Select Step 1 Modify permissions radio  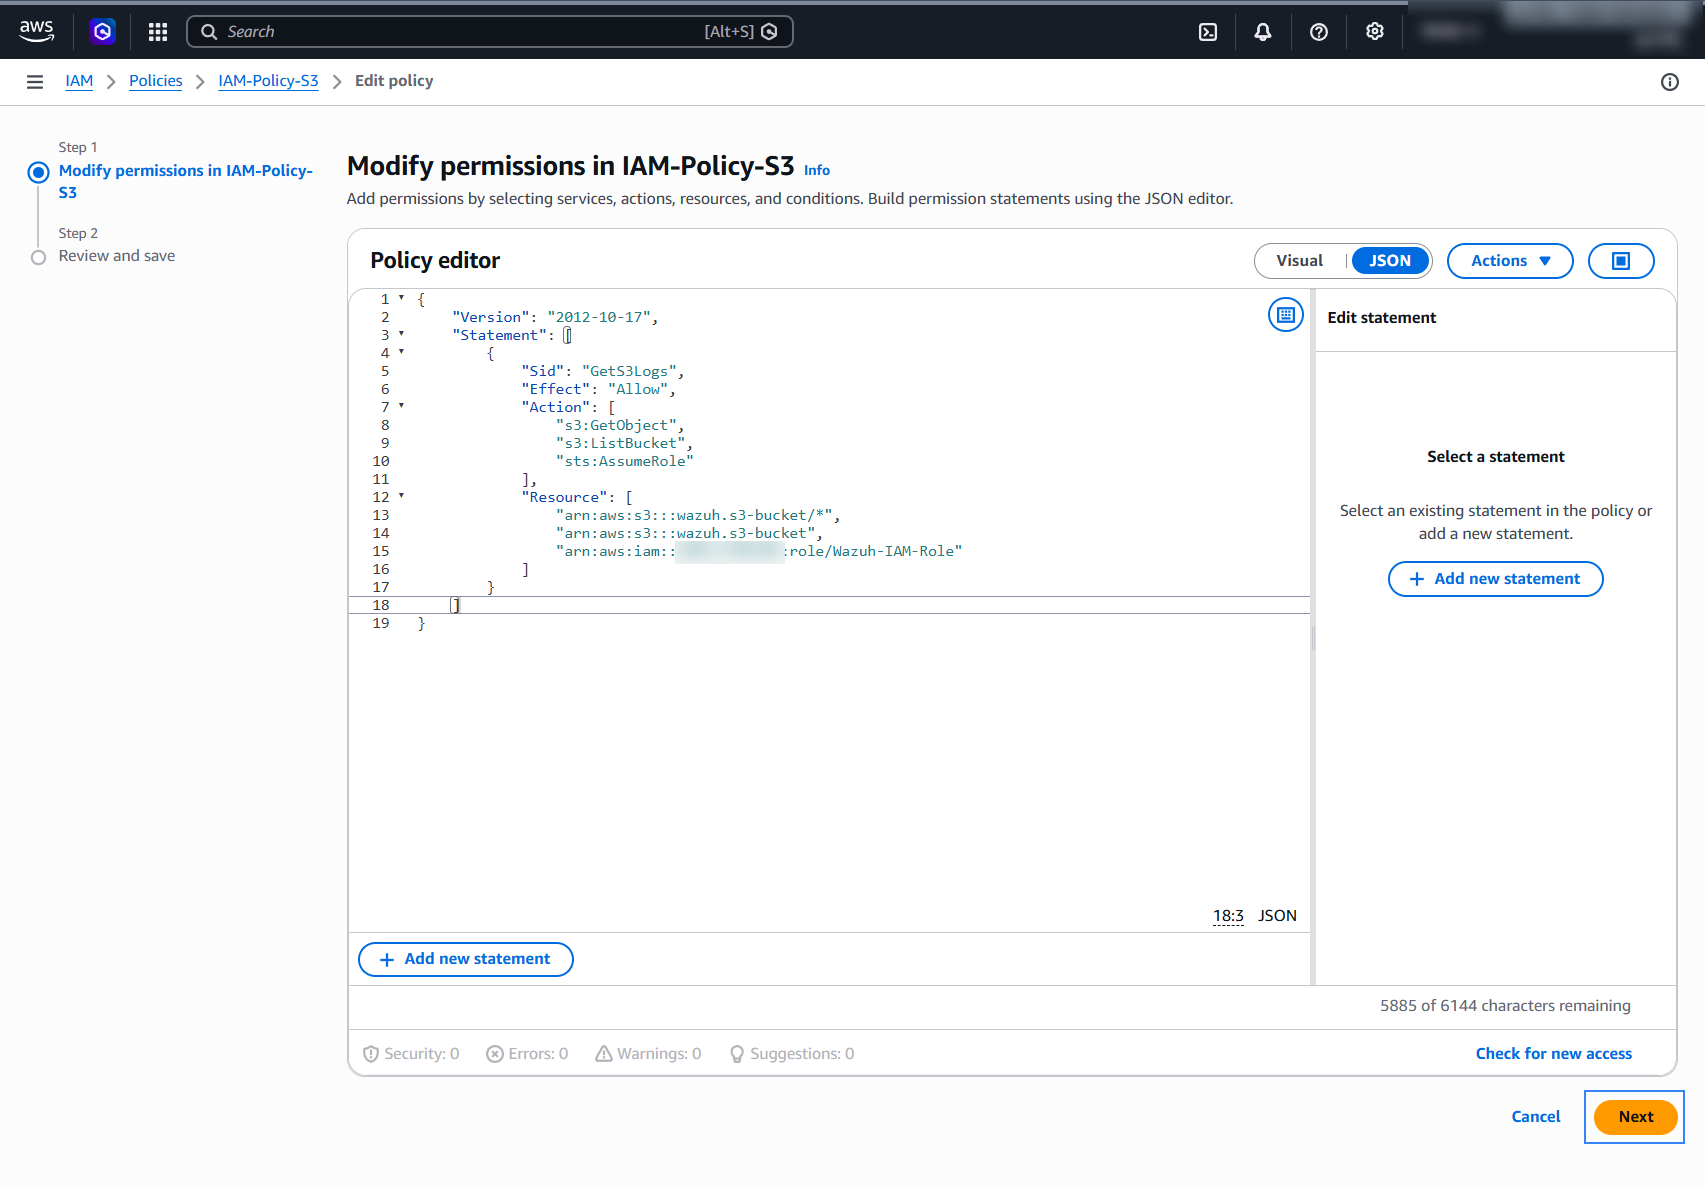click(x=38, y=172)
